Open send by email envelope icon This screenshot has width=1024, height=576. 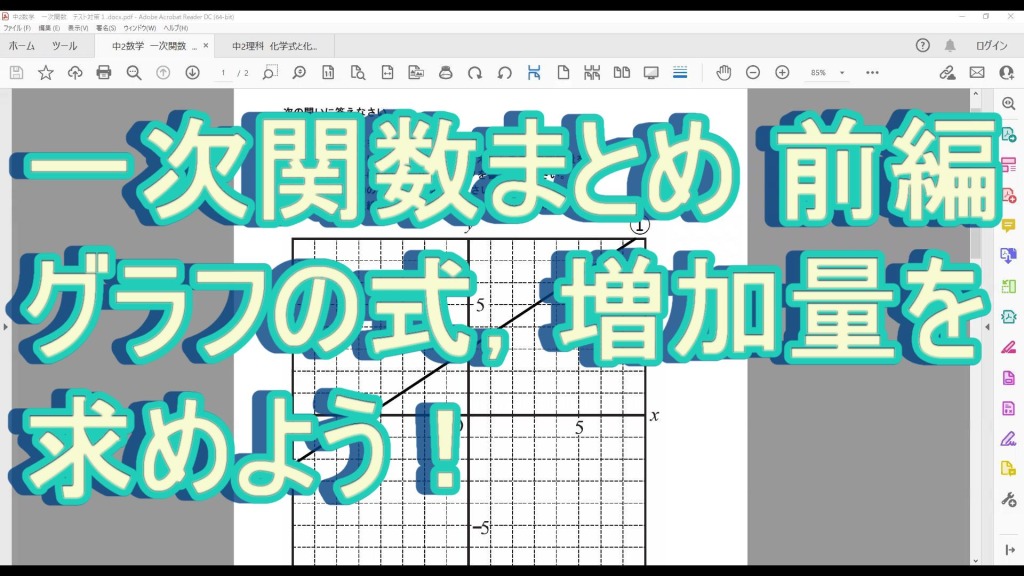(x=977, y=73)
